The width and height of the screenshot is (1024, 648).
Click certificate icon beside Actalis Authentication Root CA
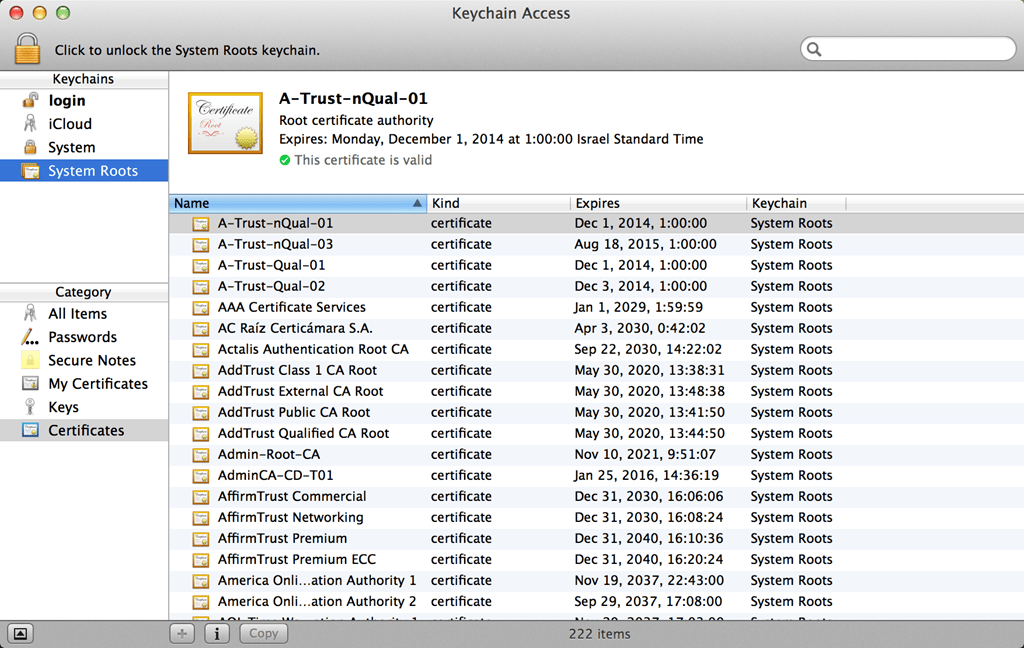click(x=200, y=350)
